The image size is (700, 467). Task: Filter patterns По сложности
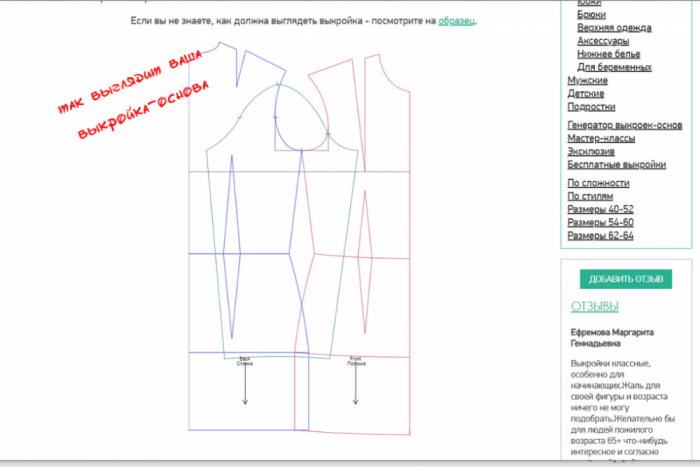point(598,183)
